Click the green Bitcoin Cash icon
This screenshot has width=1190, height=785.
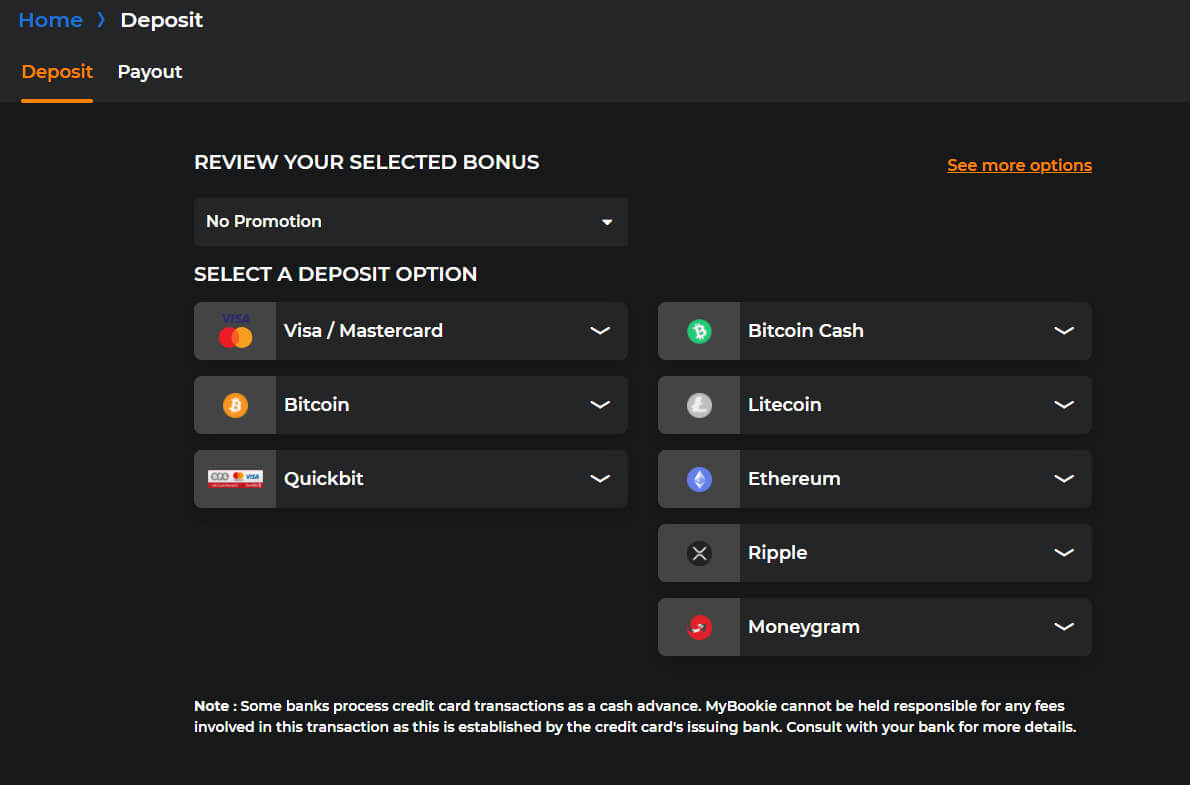click(699, 331)
